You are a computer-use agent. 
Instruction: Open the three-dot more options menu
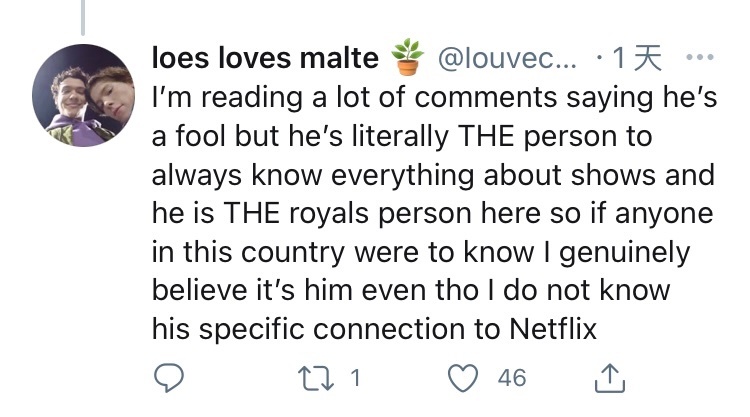pos(700,57)
